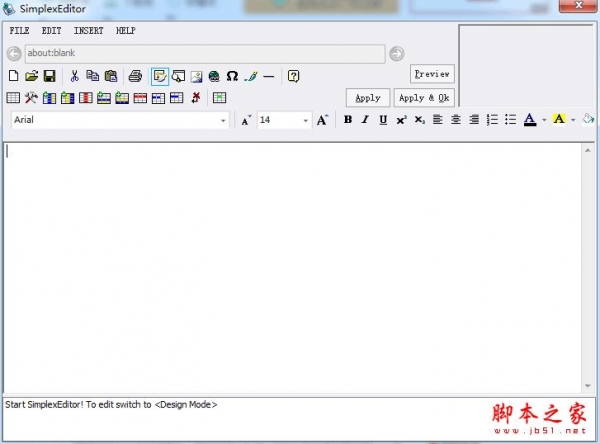
Task: Apply the font color A button
Action: 530,120
